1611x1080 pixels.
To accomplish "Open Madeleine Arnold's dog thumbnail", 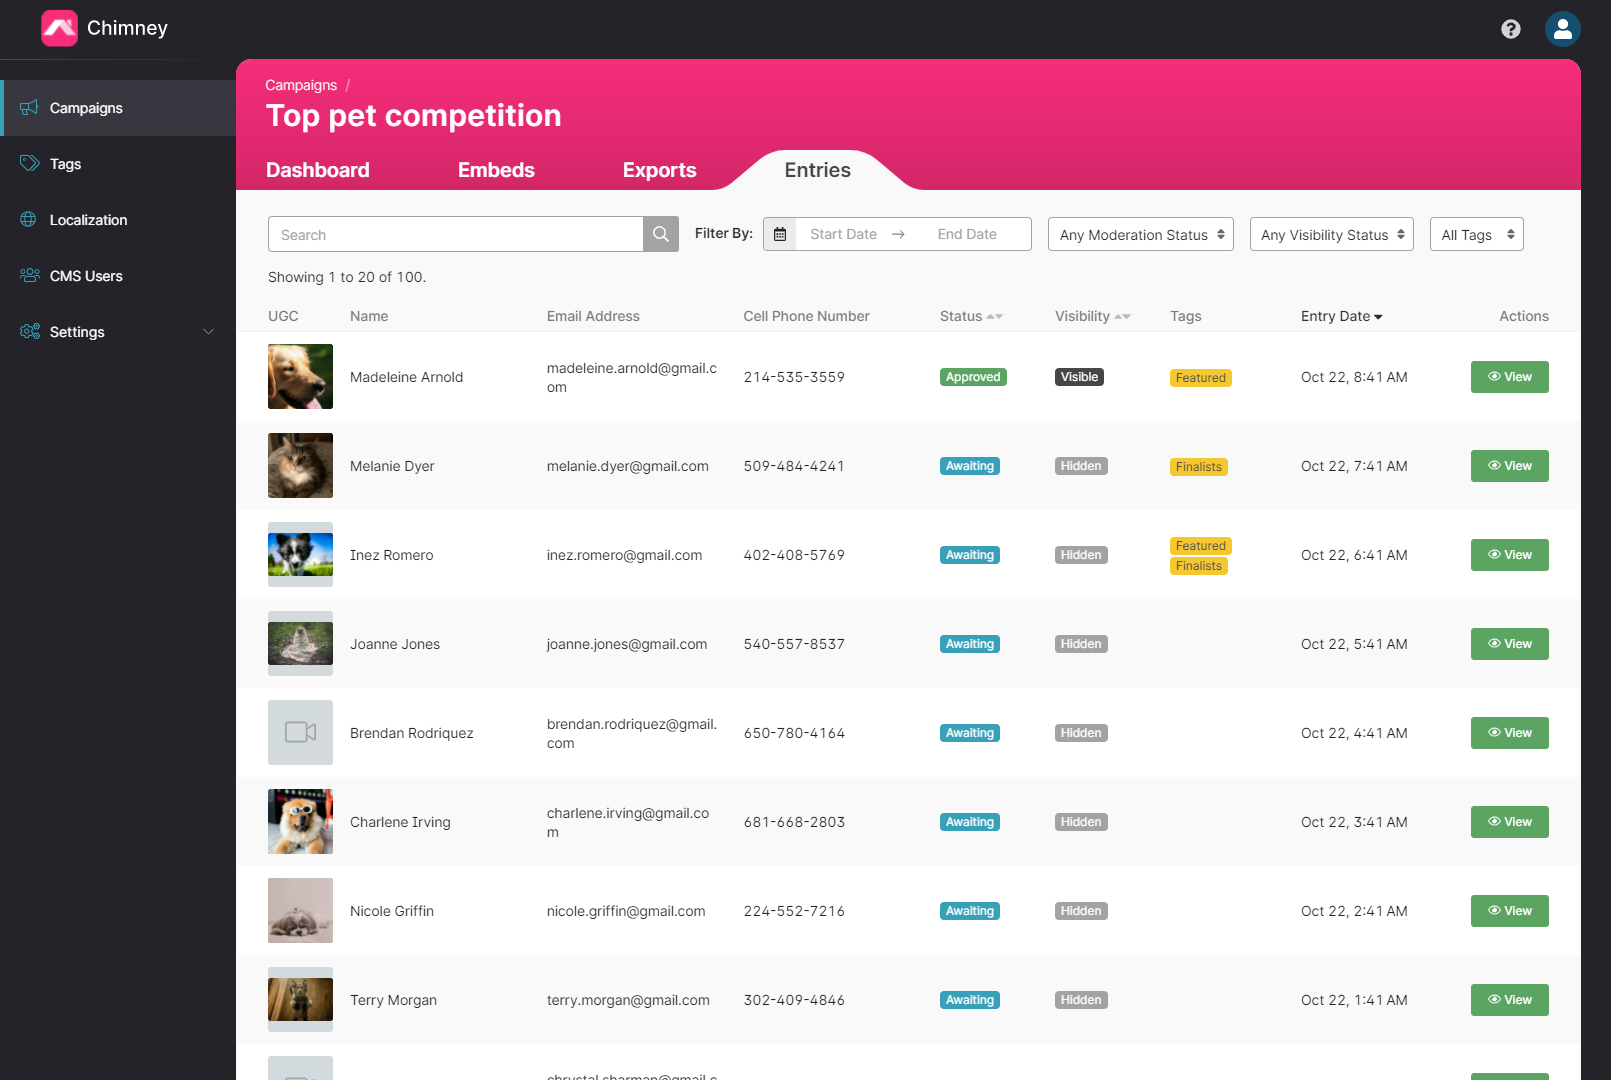I will pos(300,376).
